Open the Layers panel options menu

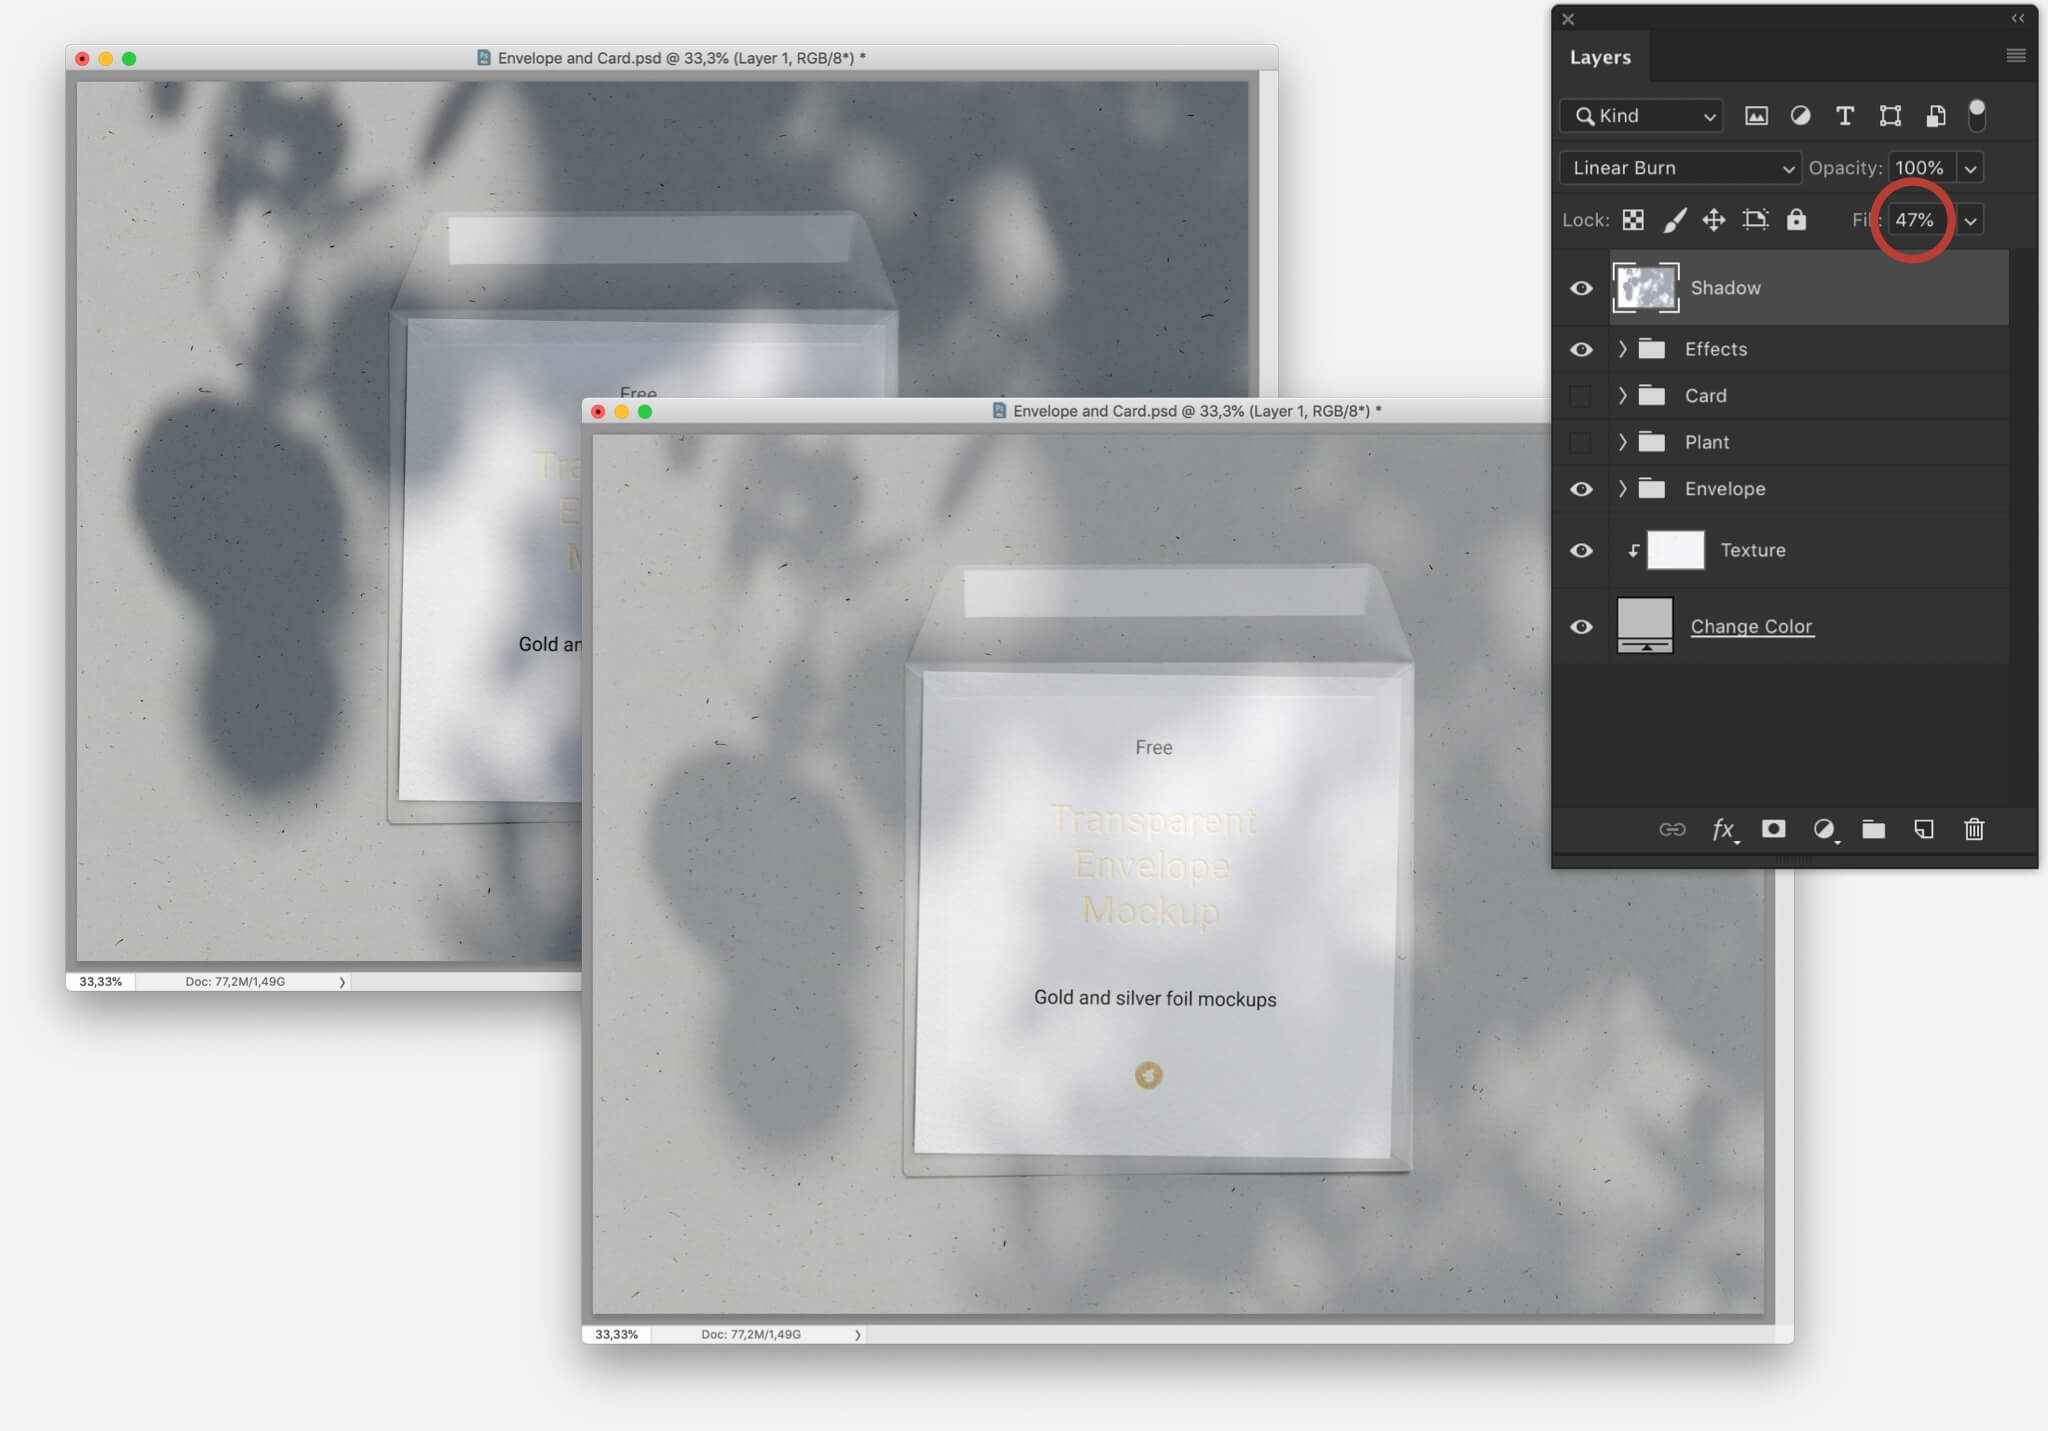pos(2016,56)
